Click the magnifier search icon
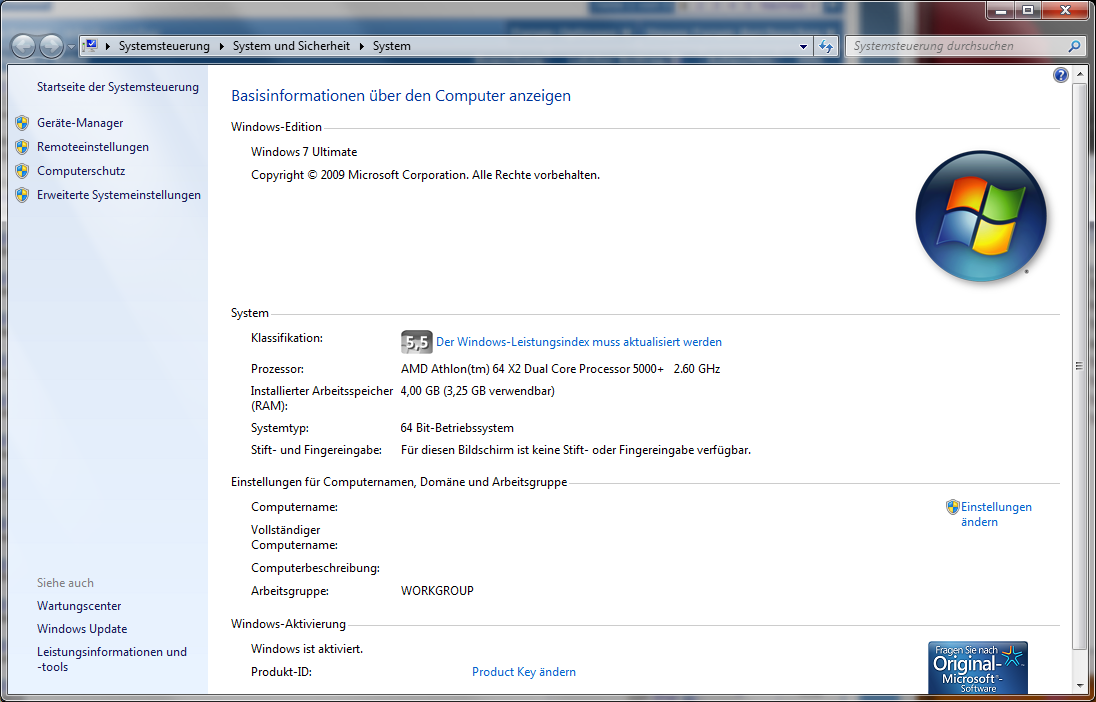The width and height of the screenshot is (1096, 702). click(x=1074, y=46)
